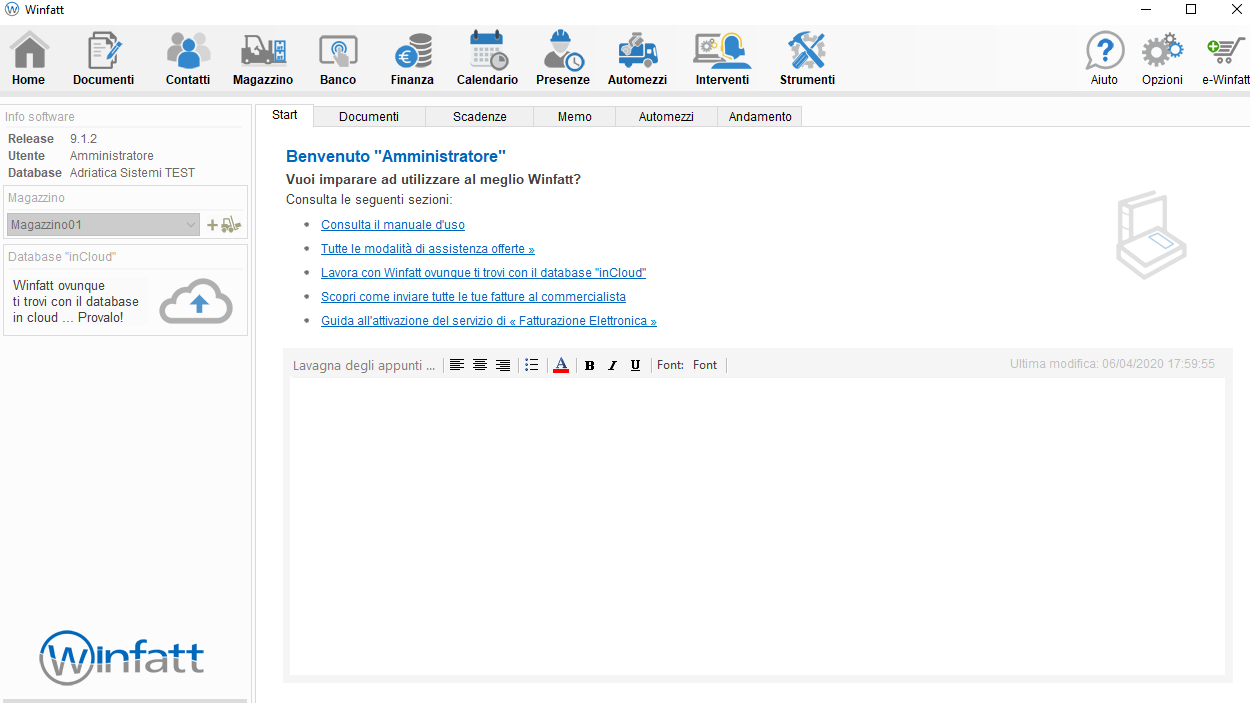Click the Winfatt logo in sidebar
The image size is (1250, 703).
[x=122, y=657]
